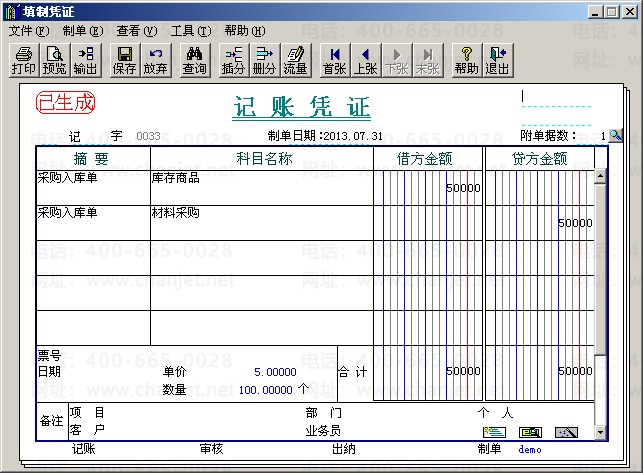Open the 文件(F) menu
This screenshot has width=643, height=473.
coord(29,31)
